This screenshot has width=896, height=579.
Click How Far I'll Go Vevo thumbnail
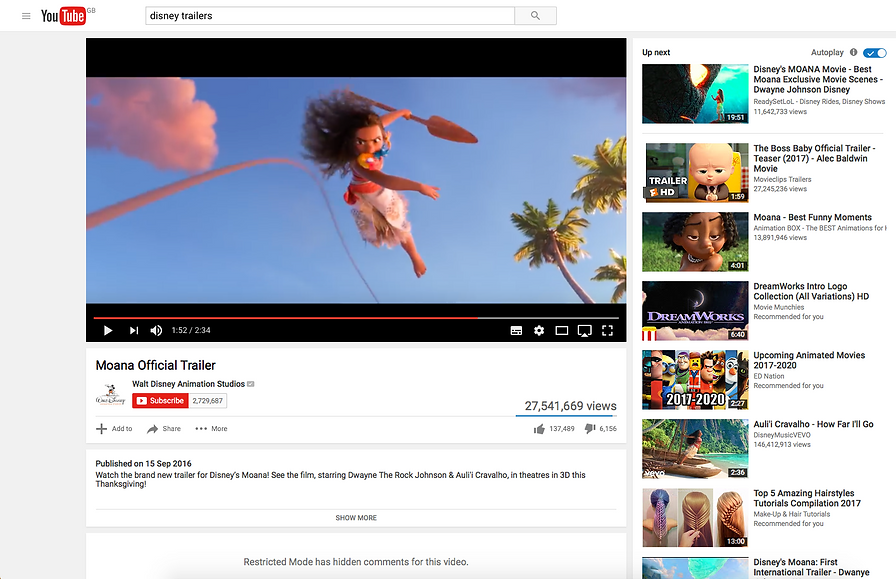(x=695, y=449)
